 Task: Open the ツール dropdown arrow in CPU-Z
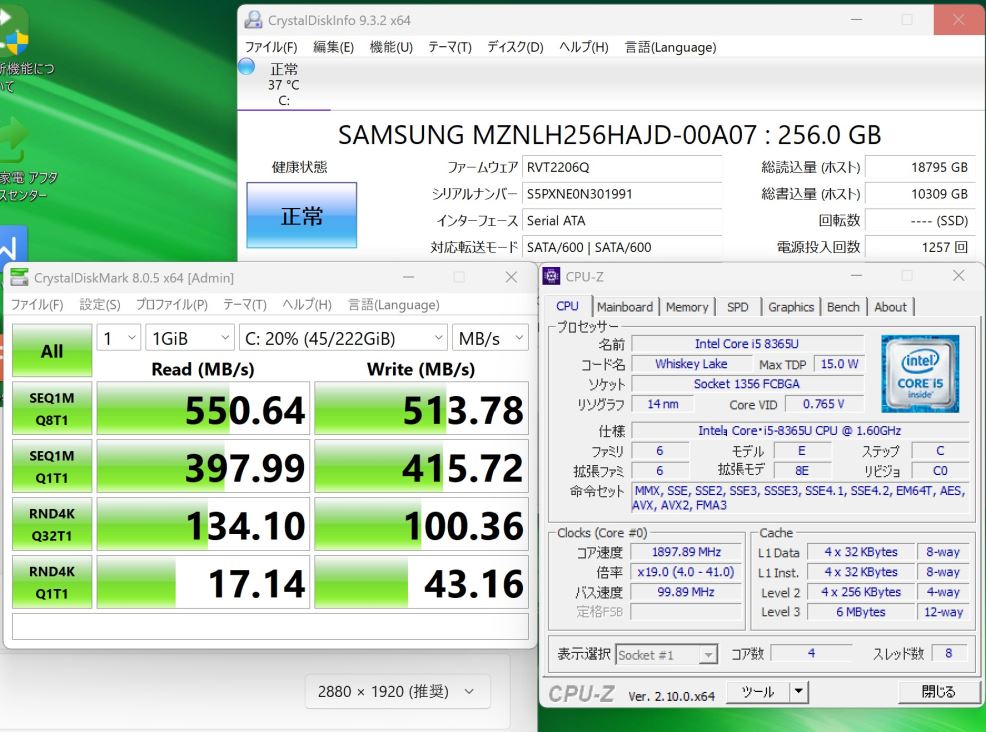point(799,691)
